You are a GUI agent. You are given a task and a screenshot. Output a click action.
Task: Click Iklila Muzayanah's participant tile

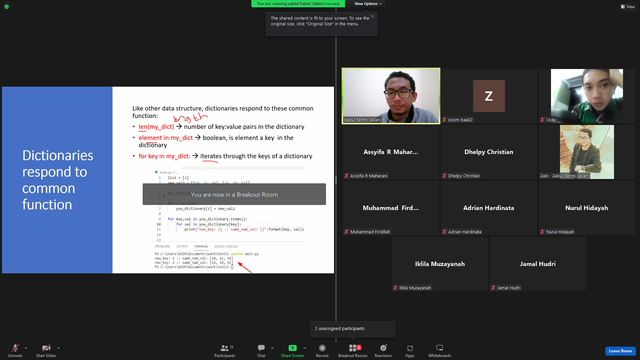click(440, 264)
